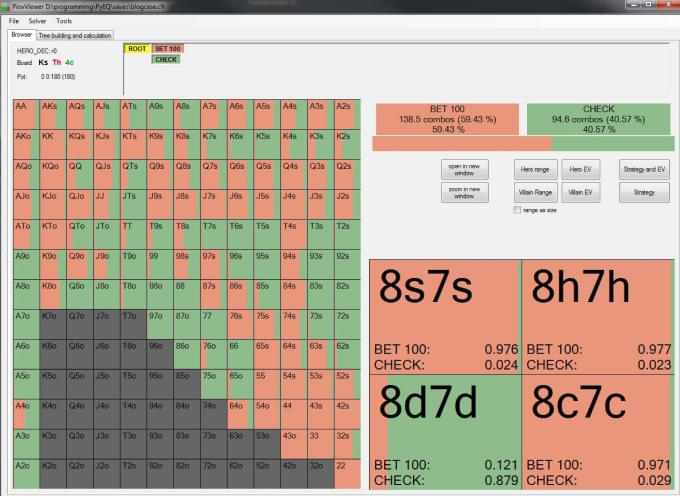Click the orange BET 100 summary box
Viewport: 680px width, 496px height.
click(445, 118)
